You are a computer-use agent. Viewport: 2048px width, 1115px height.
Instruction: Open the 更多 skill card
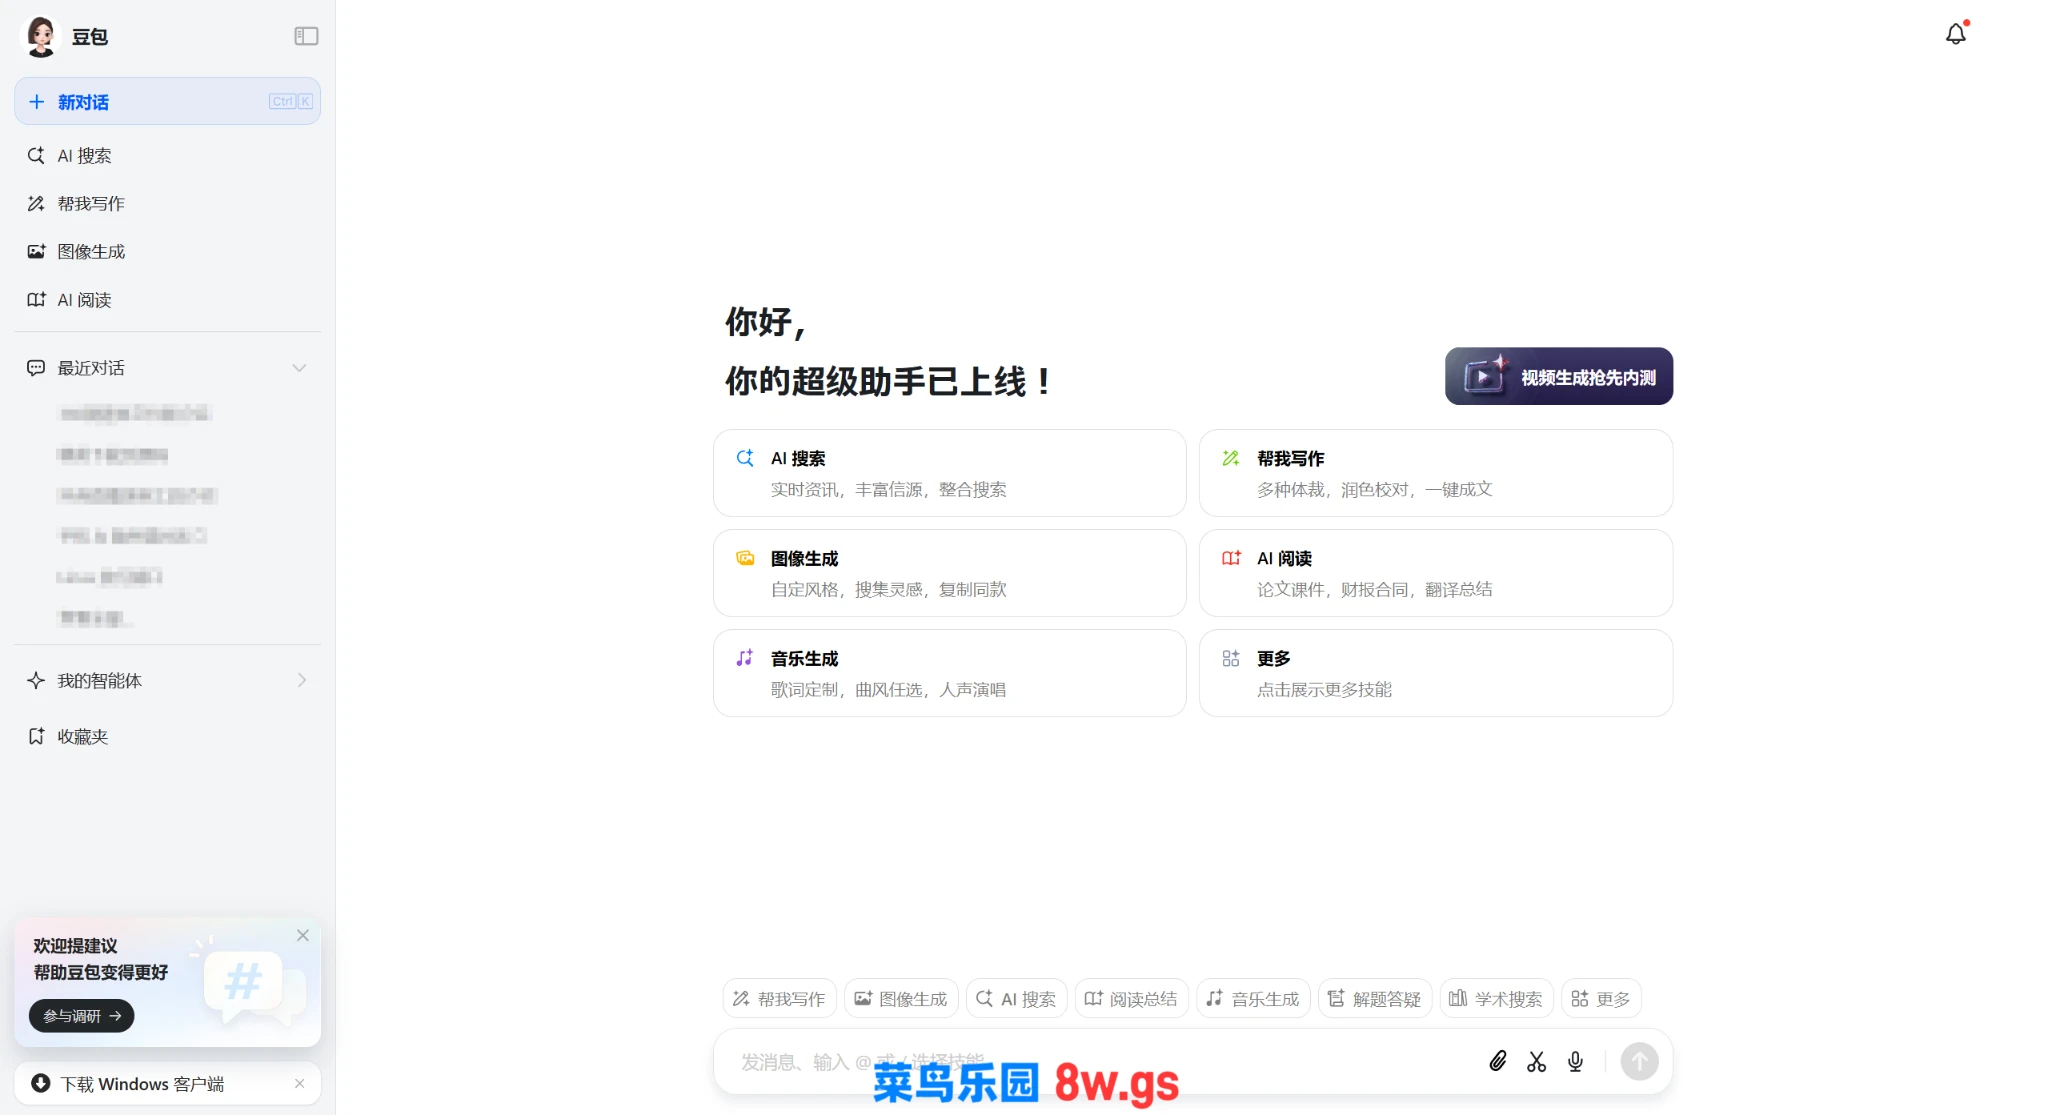(x=1435, y=673)
